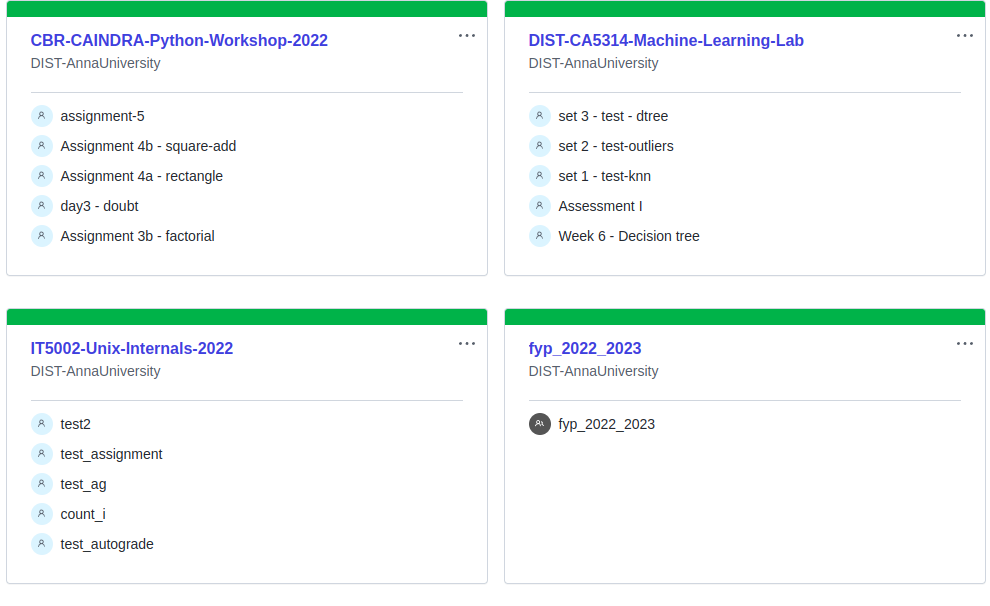Open test_autograde assignment
The height and width of the screenshot is (606, 990).
[x=107, y=544]
